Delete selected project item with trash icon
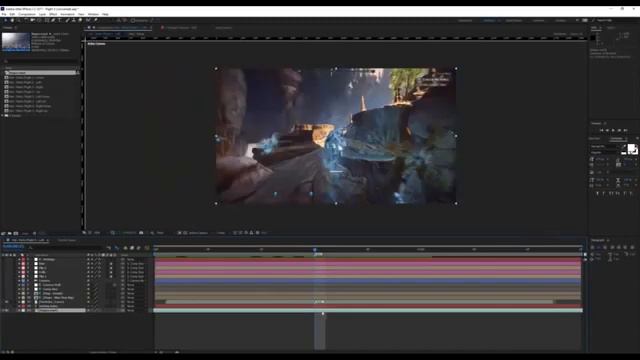640x360 pixels. pyautogui.click(x=35, y=233)
